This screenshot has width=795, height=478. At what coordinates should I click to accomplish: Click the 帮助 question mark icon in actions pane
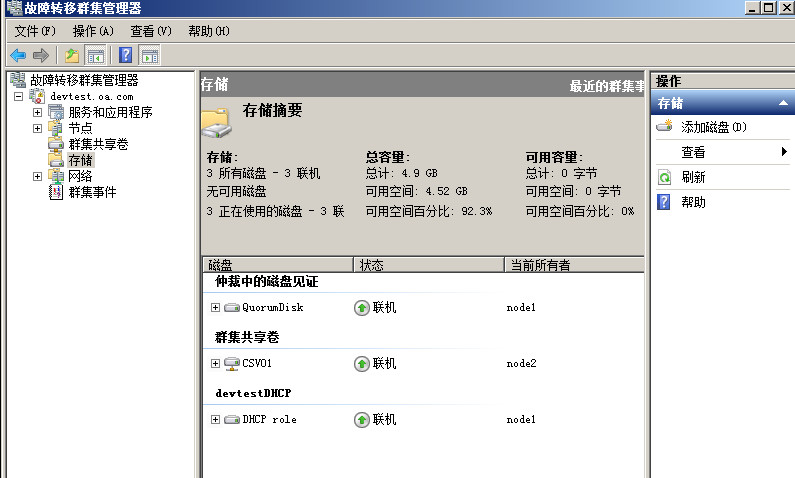(664, 202)
